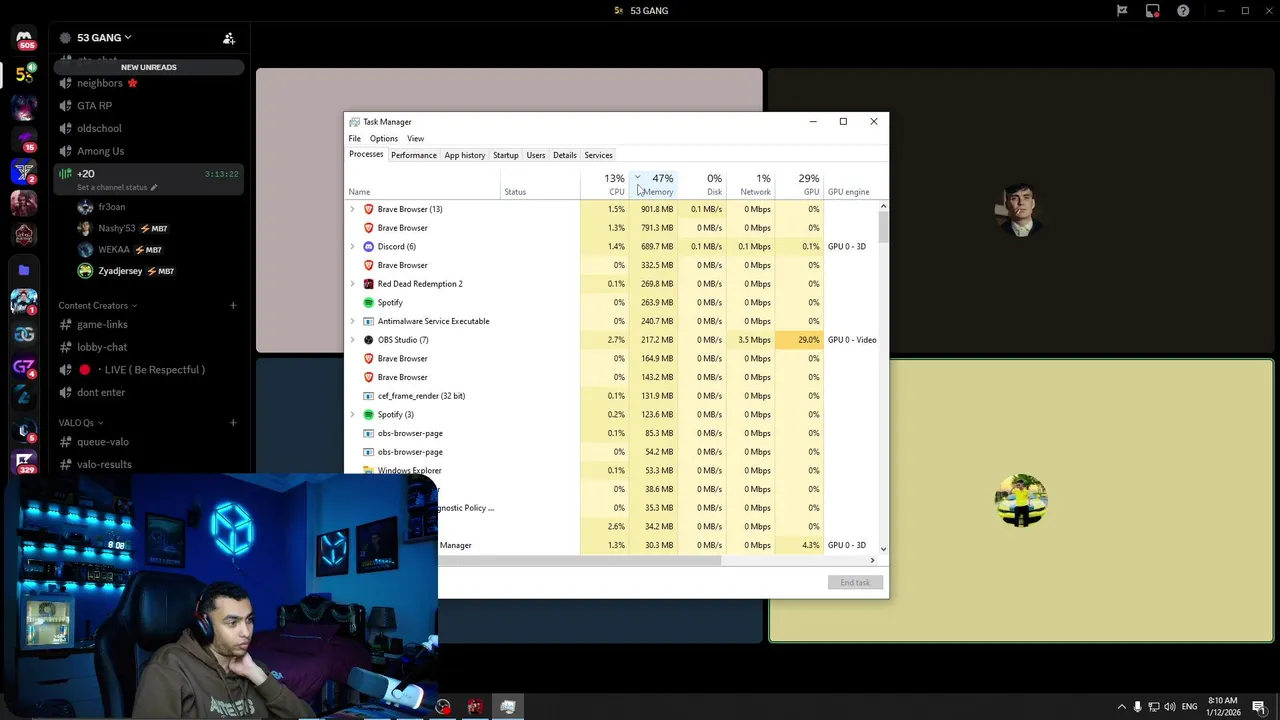
Task: Switch to the Details tab
Action: click(x=565, y=156)
